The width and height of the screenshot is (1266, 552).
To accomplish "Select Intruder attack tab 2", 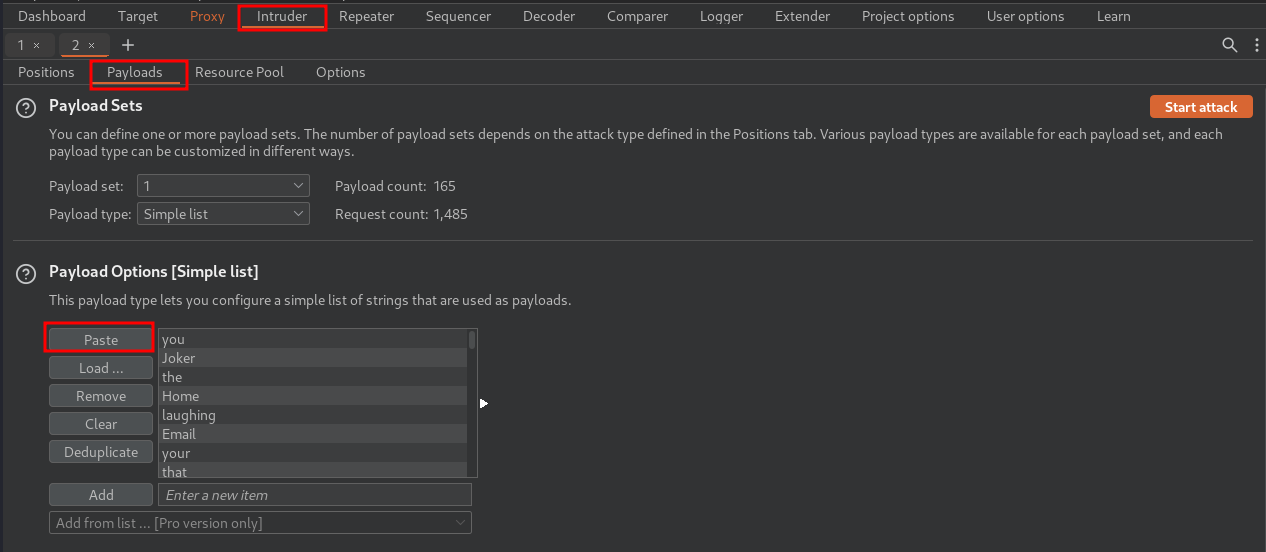I will coord(75,46).
